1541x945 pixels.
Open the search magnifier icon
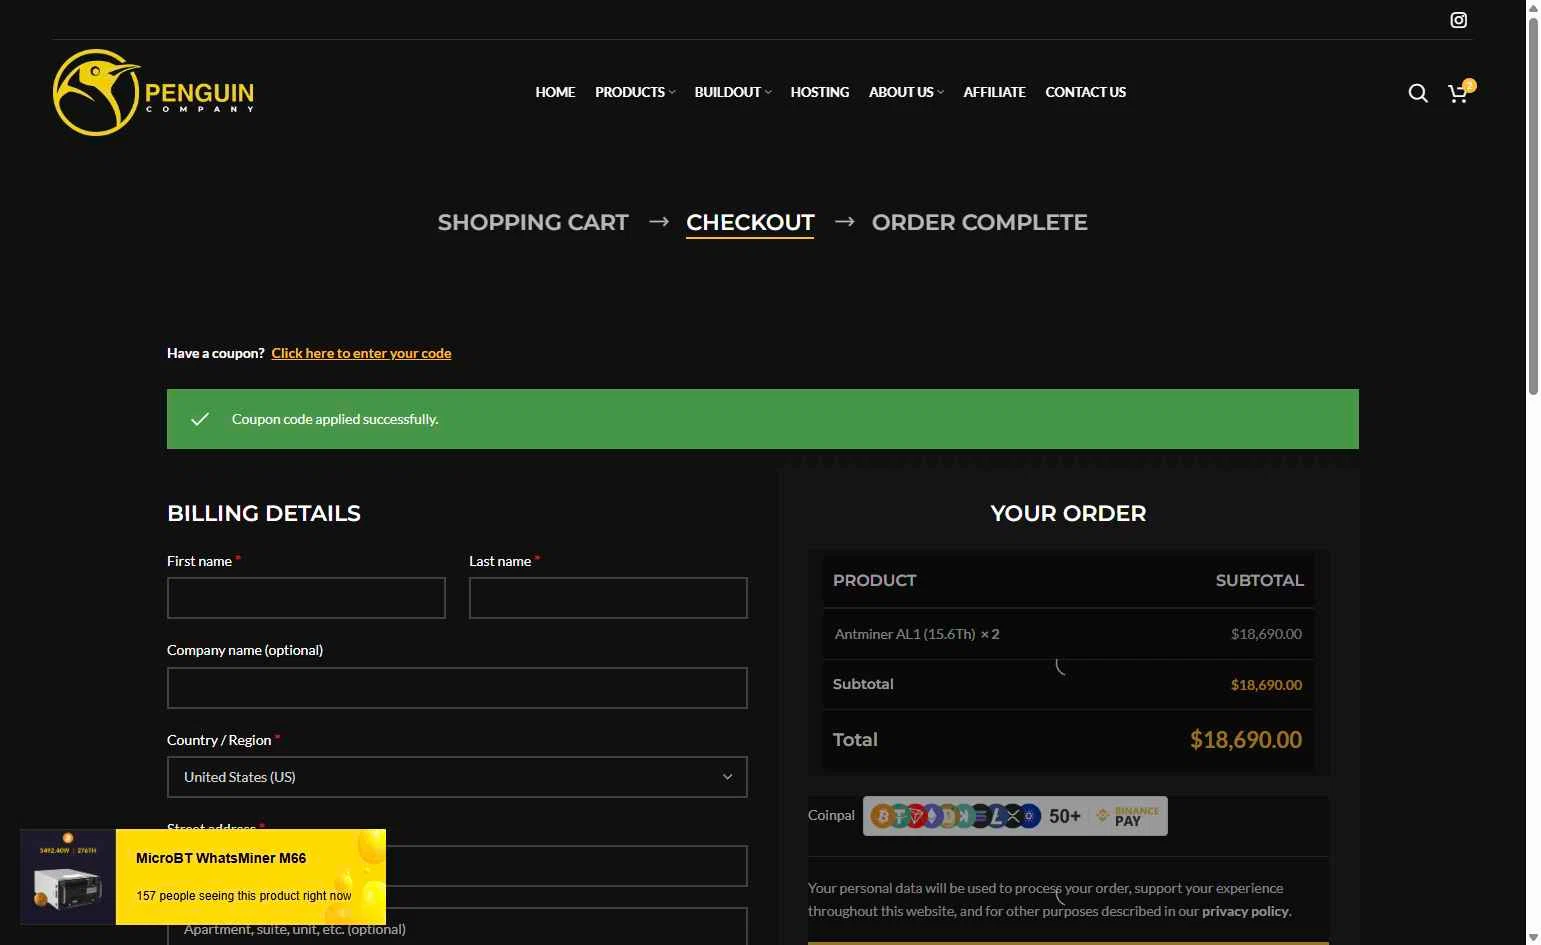pos(1417,93)
